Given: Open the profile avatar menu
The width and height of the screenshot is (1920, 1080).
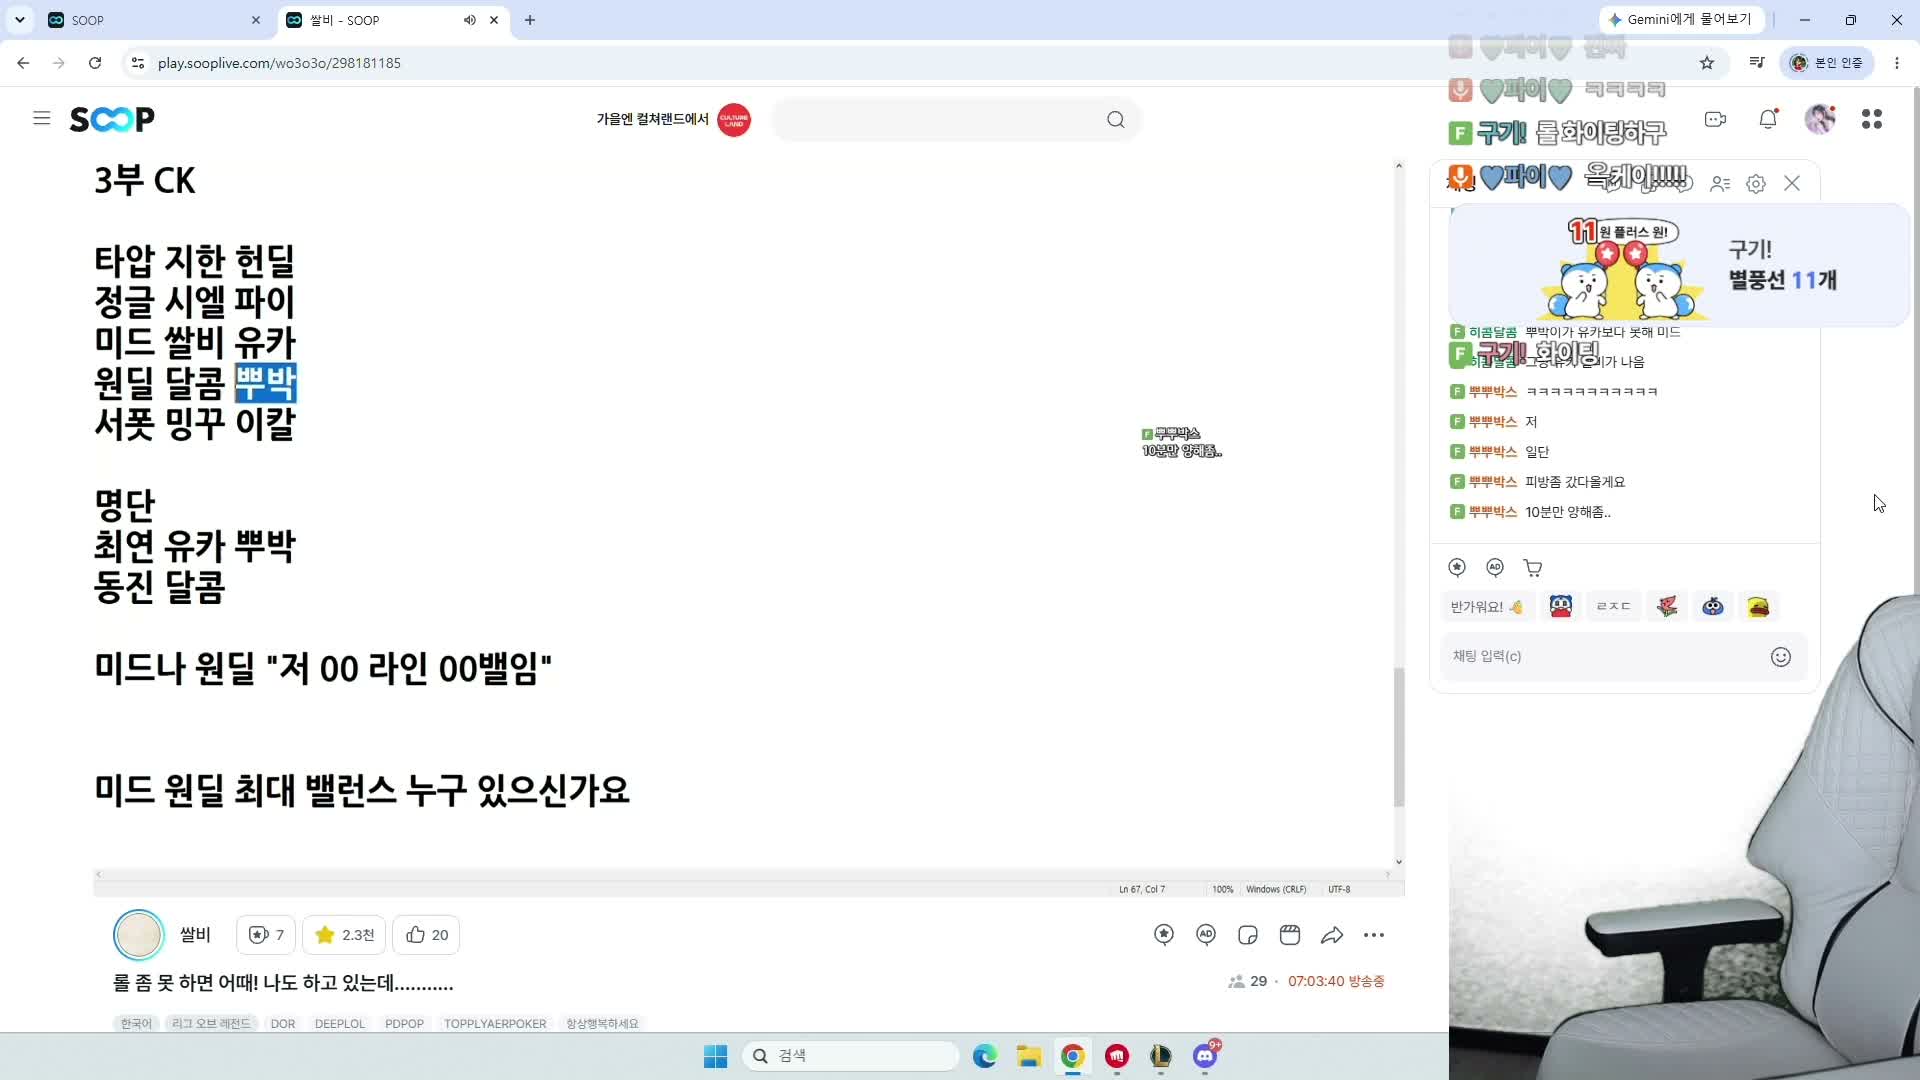Looking at the screenshot, I should (x=1820, y=119).
